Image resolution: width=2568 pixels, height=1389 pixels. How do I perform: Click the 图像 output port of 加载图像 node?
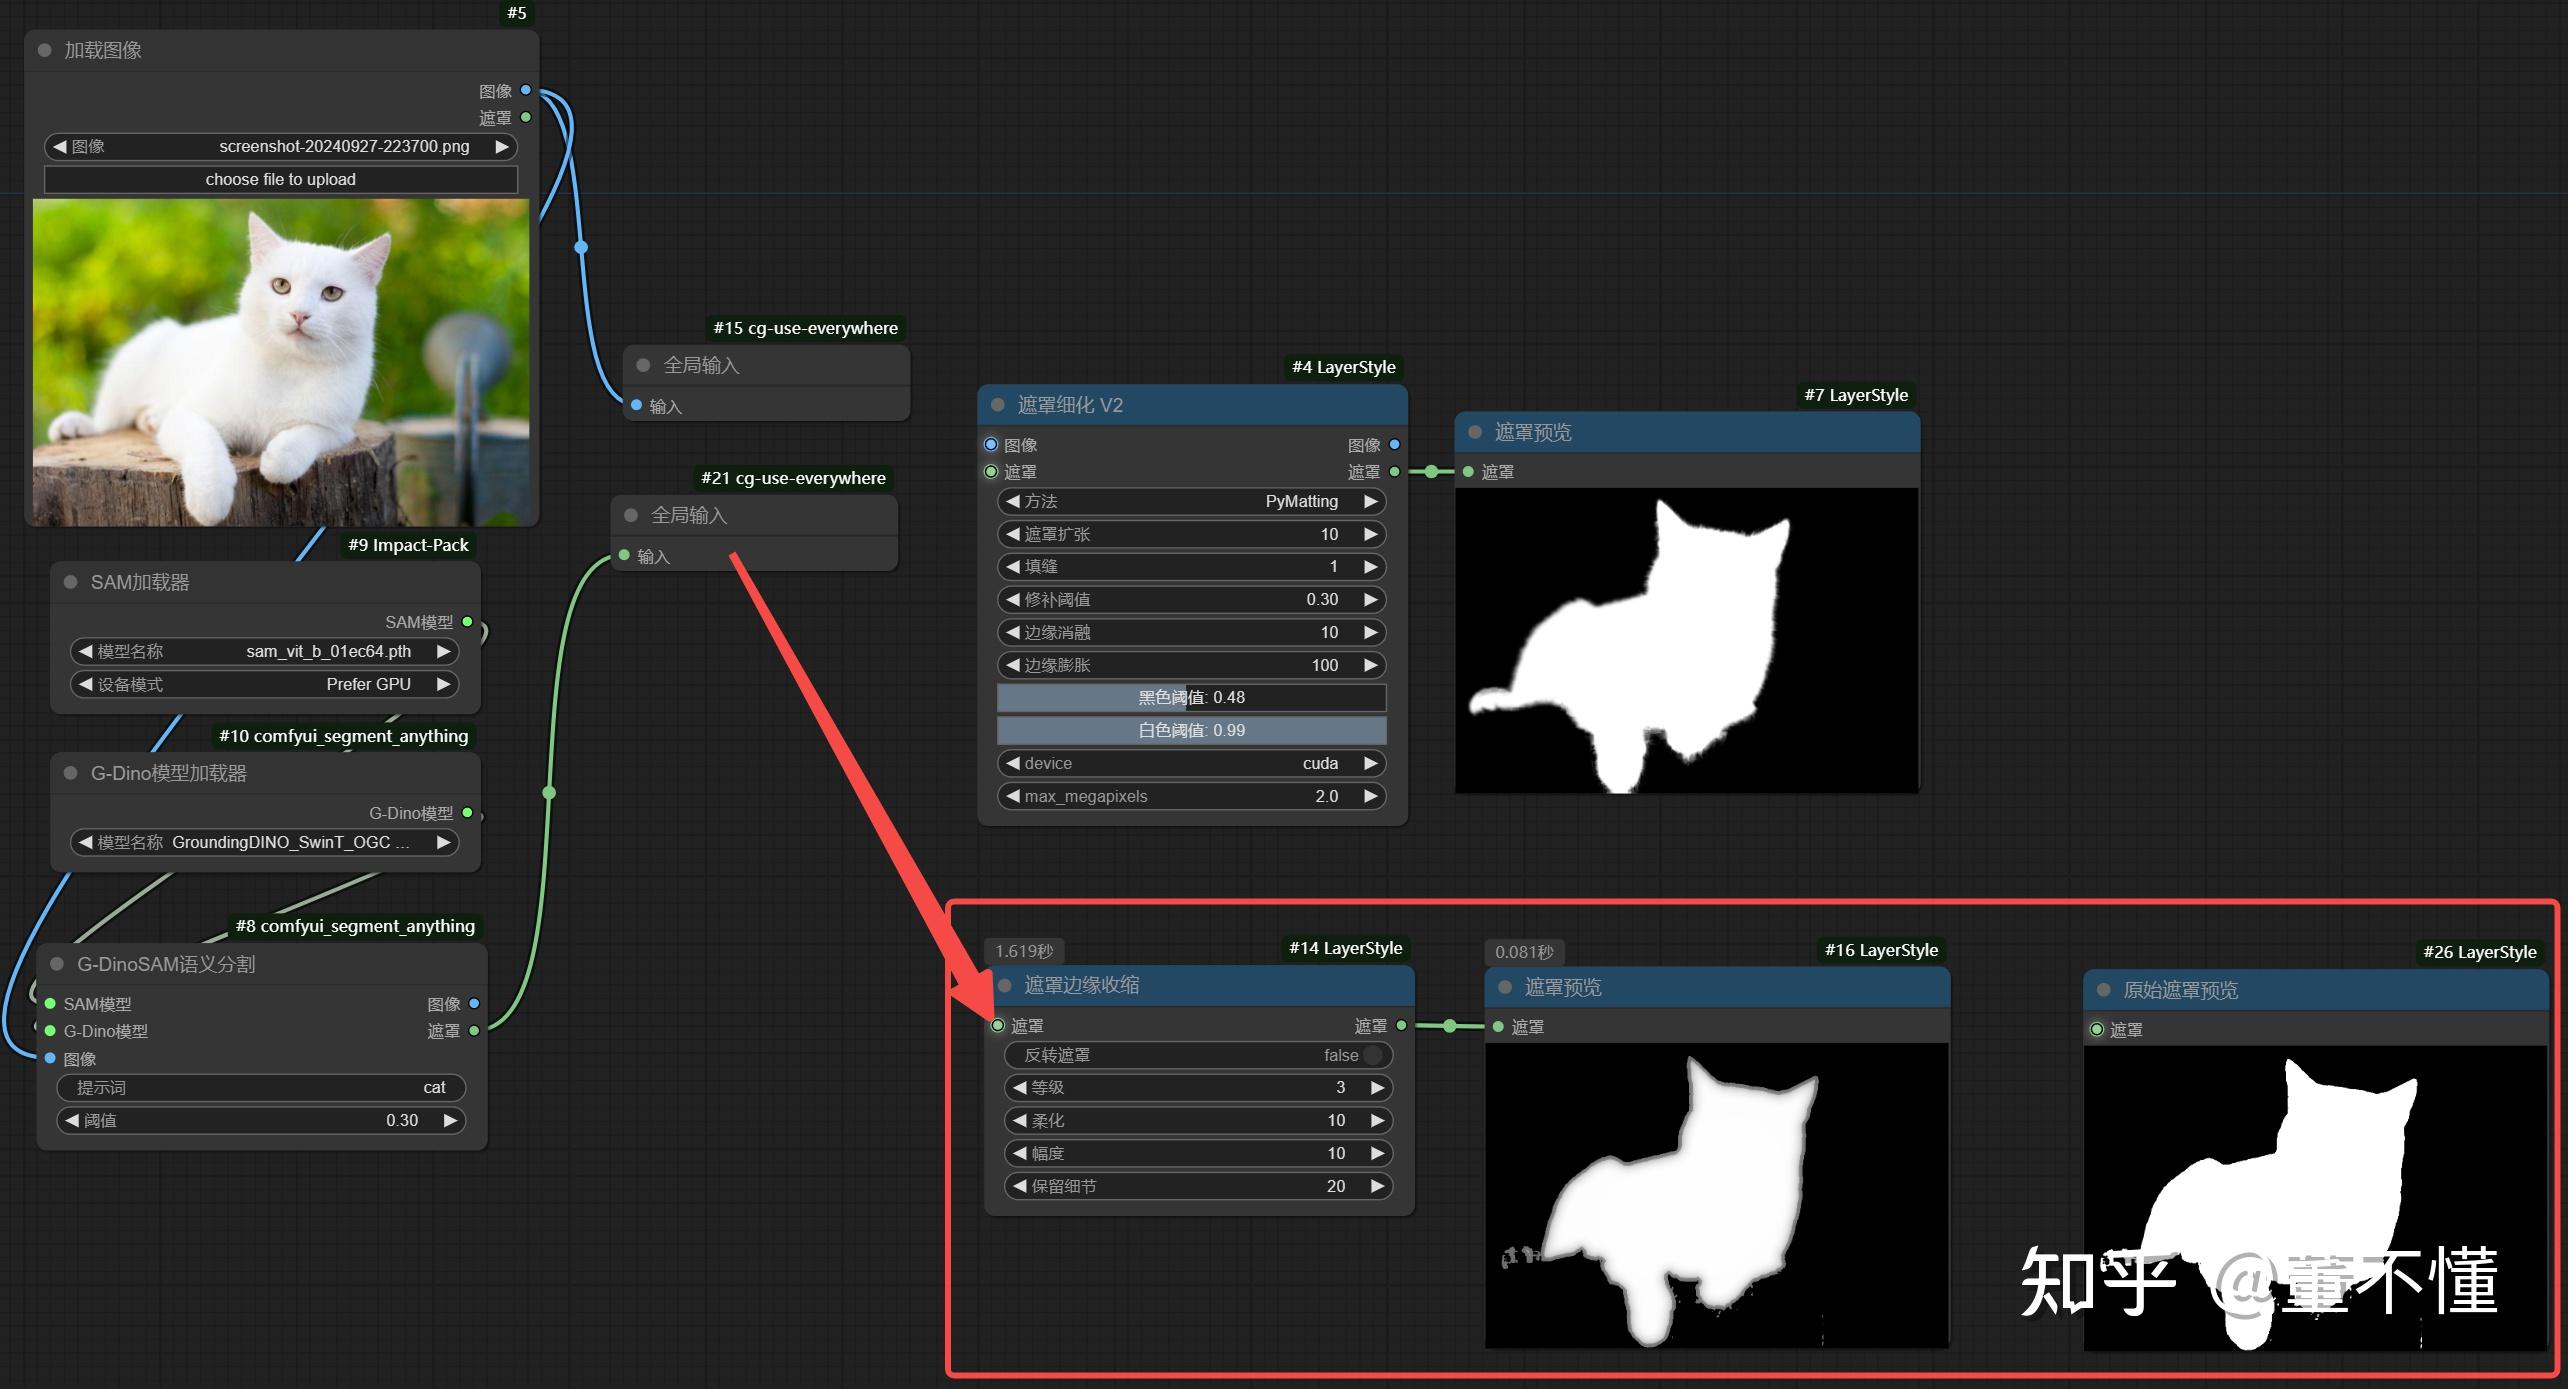pos(526,90)
